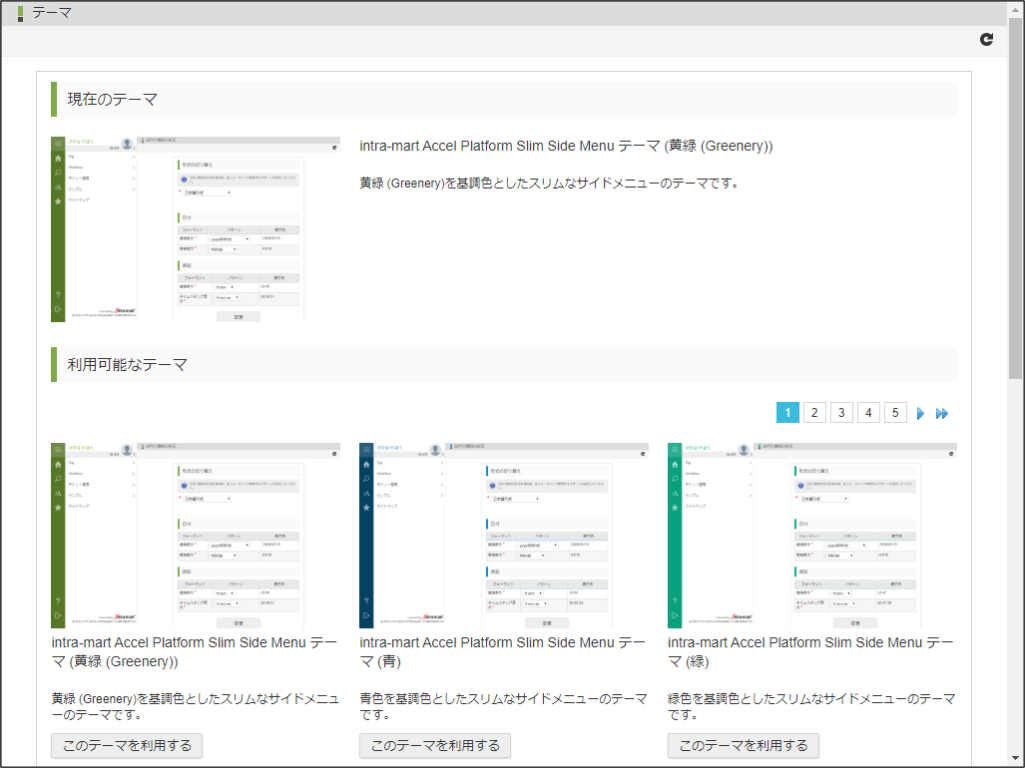Open page 2 of available themes

coord(815,413)
